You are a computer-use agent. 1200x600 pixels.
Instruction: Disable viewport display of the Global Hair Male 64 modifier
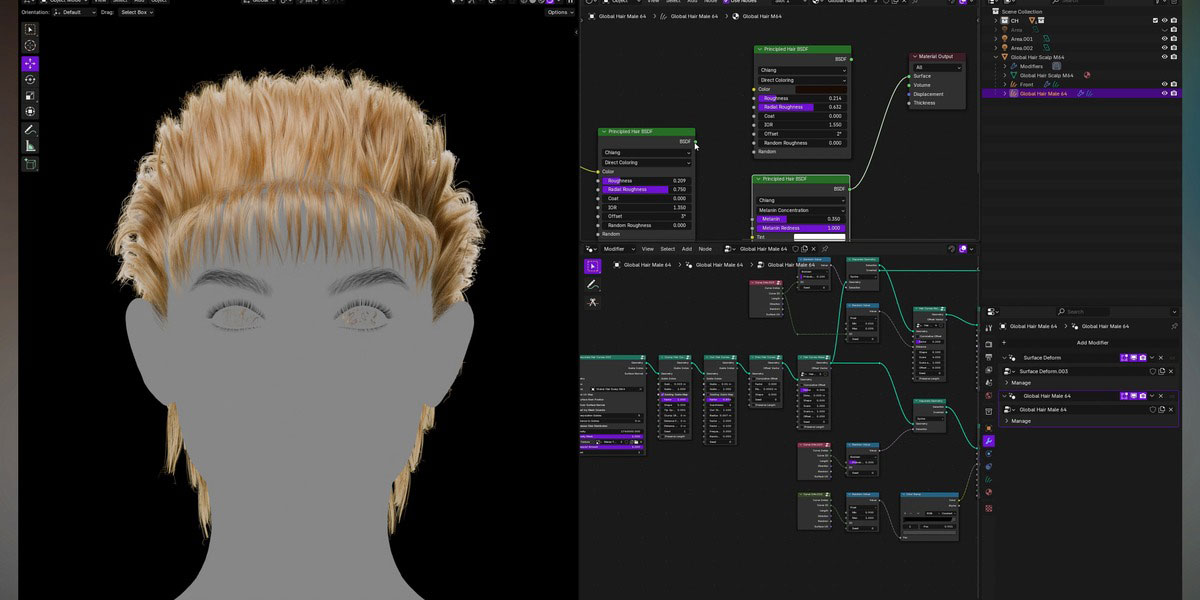1134,395
